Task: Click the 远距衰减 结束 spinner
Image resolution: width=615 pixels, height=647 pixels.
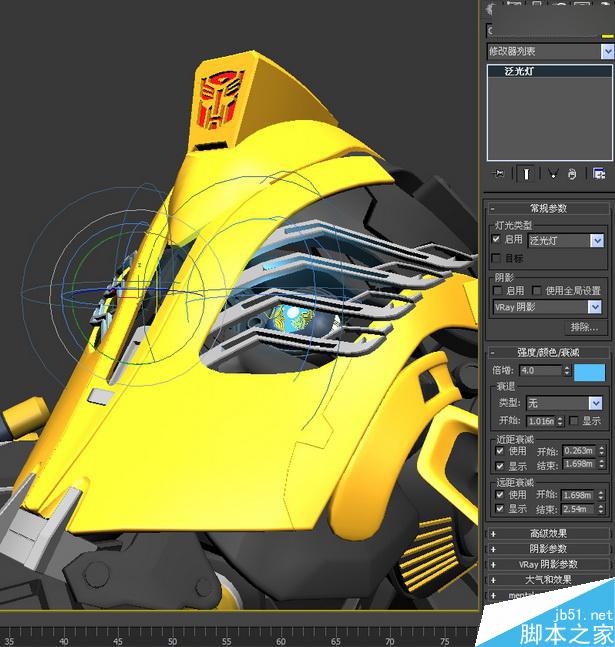Action: tap(601, 509)
